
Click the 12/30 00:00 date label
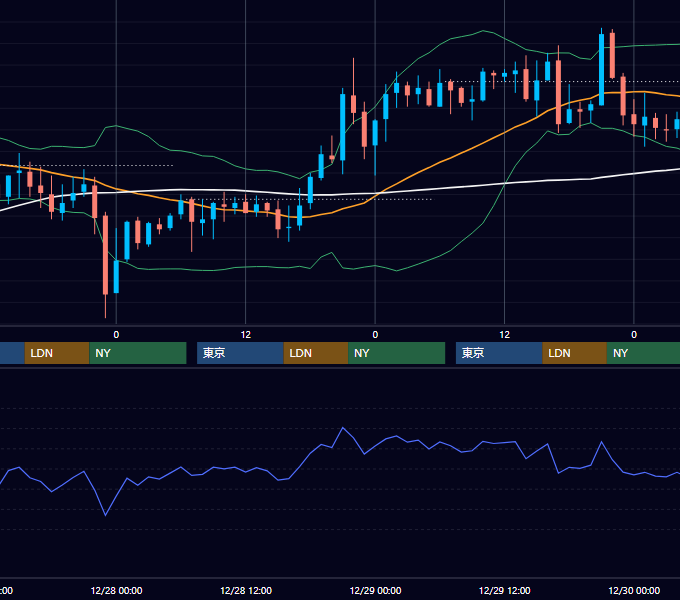(634, 590)
